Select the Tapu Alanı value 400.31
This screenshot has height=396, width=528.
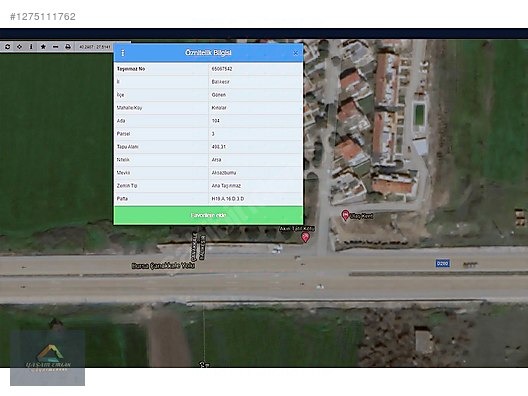[x=219, y=147]
